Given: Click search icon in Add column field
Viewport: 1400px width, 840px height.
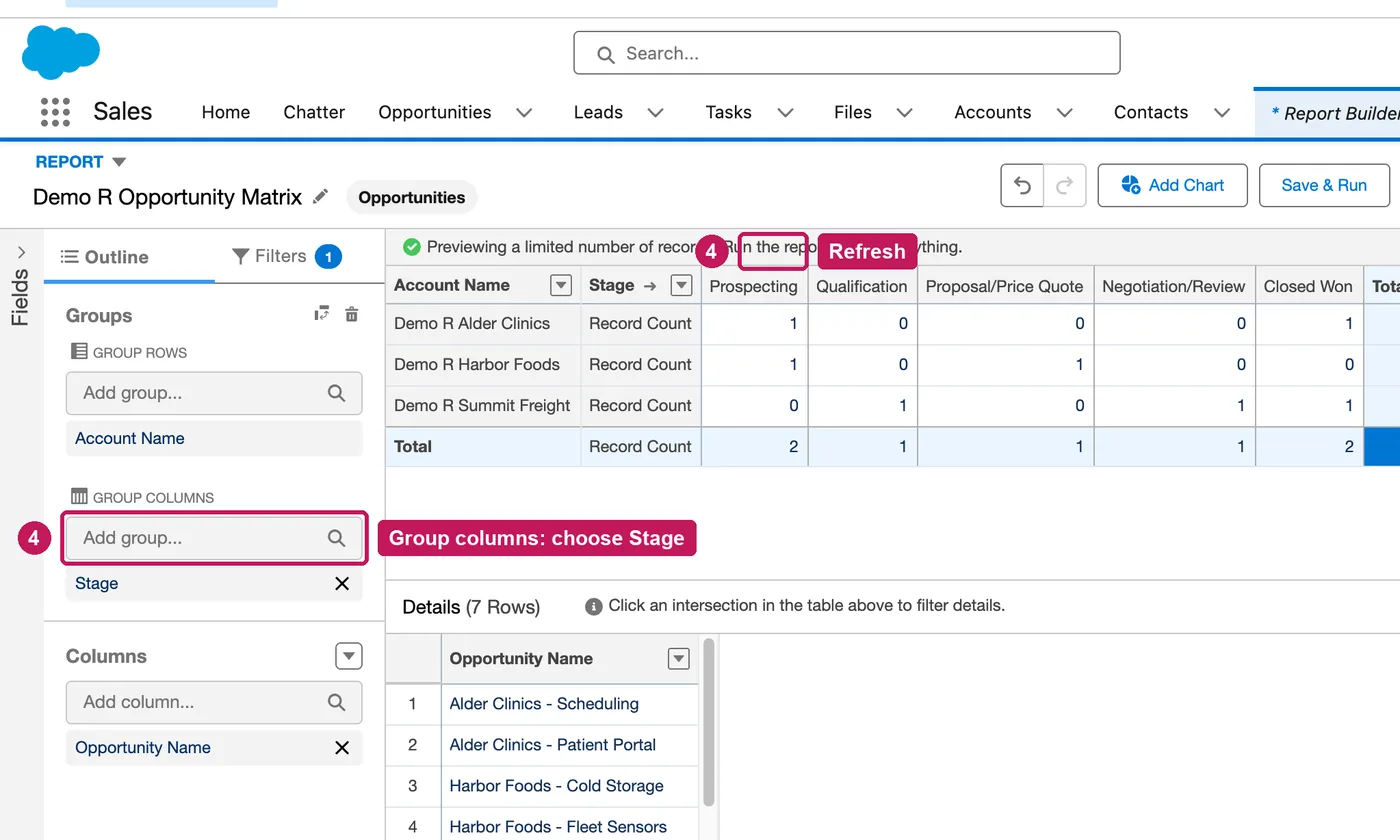Looking at the screenshot, I should click(x=337, y=702).
